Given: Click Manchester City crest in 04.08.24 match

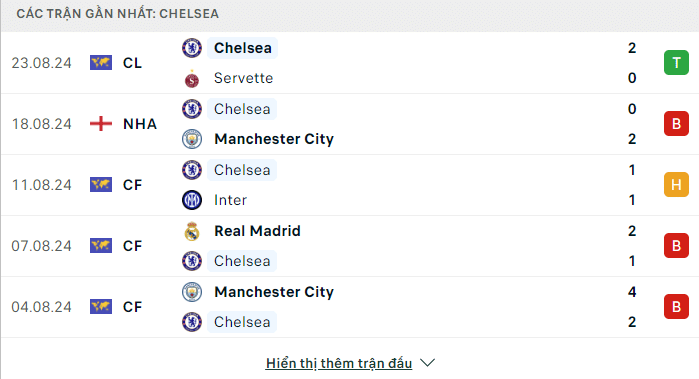Looking at the screenshot, I should (192, 292).
